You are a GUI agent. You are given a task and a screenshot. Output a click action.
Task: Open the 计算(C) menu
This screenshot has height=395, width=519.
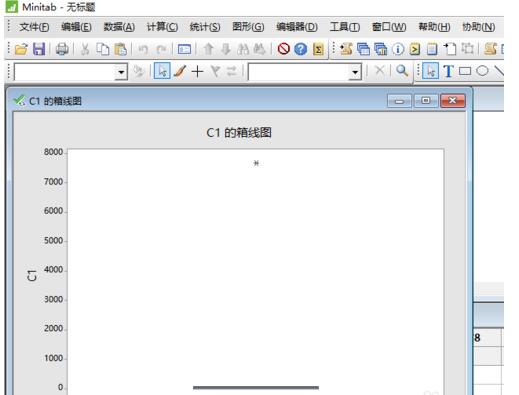(x=162, y=27)
